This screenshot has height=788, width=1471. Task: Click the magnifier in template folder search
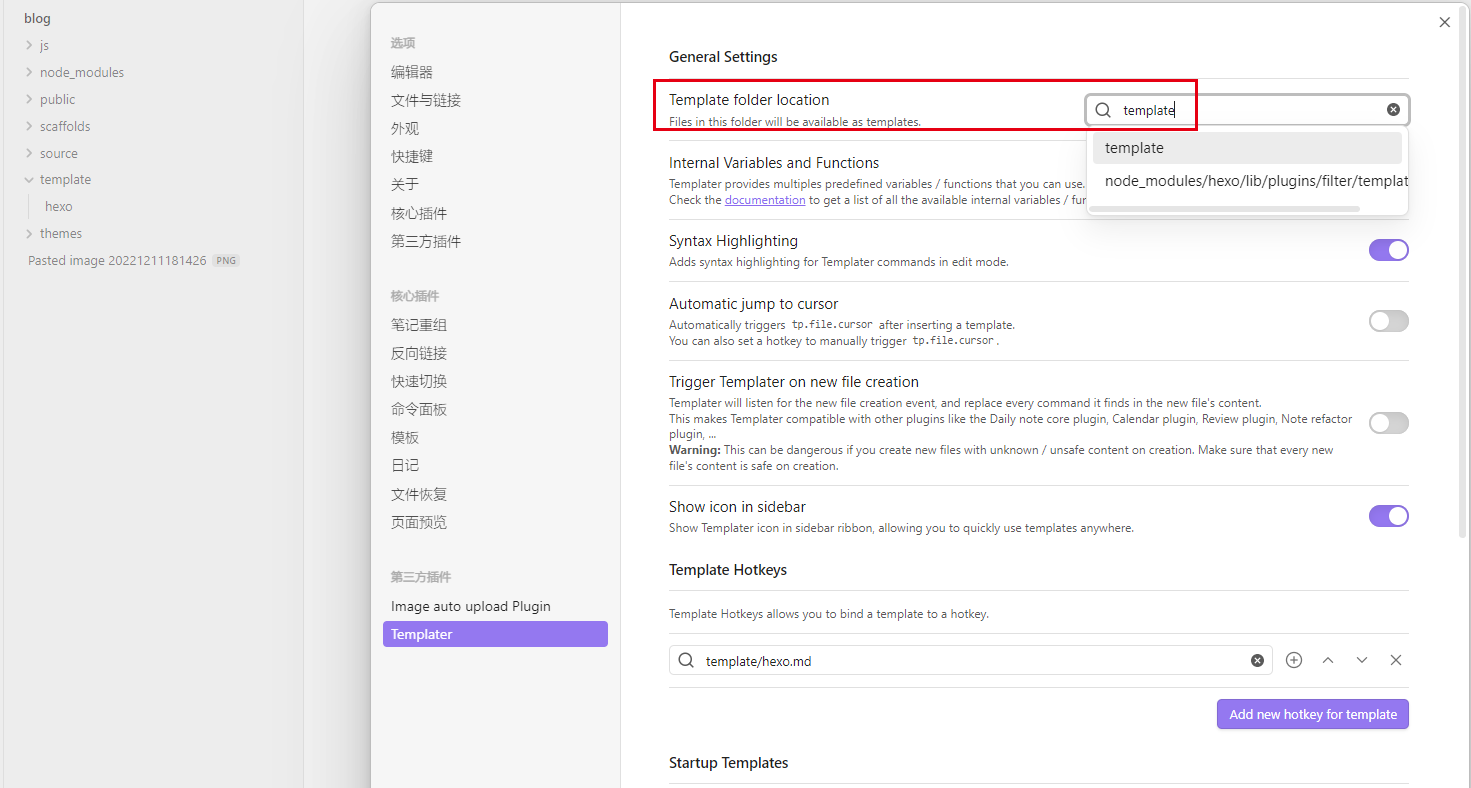coord(1102,110)
